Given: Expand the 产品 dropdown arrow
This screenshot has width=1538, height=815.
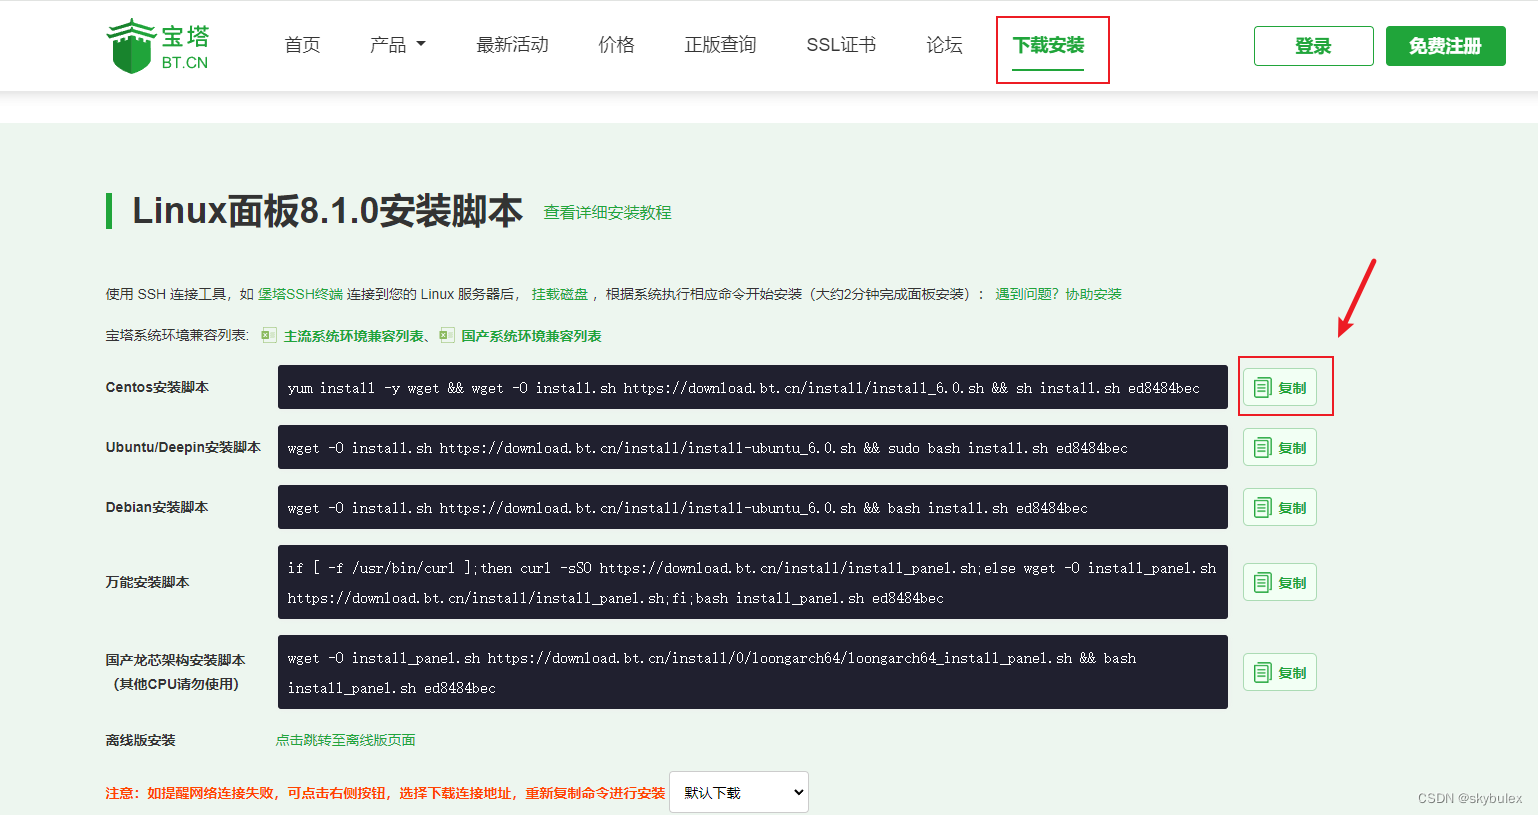Looking at the screenshot, I should pyautogui.click(x=421, y=44).
